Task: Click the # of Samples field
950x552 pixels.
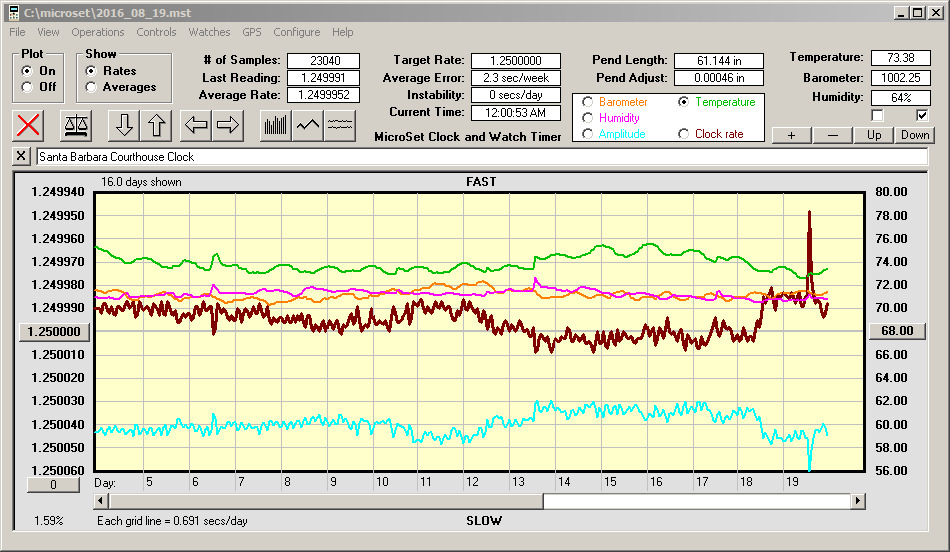Action: coord(324,61)
